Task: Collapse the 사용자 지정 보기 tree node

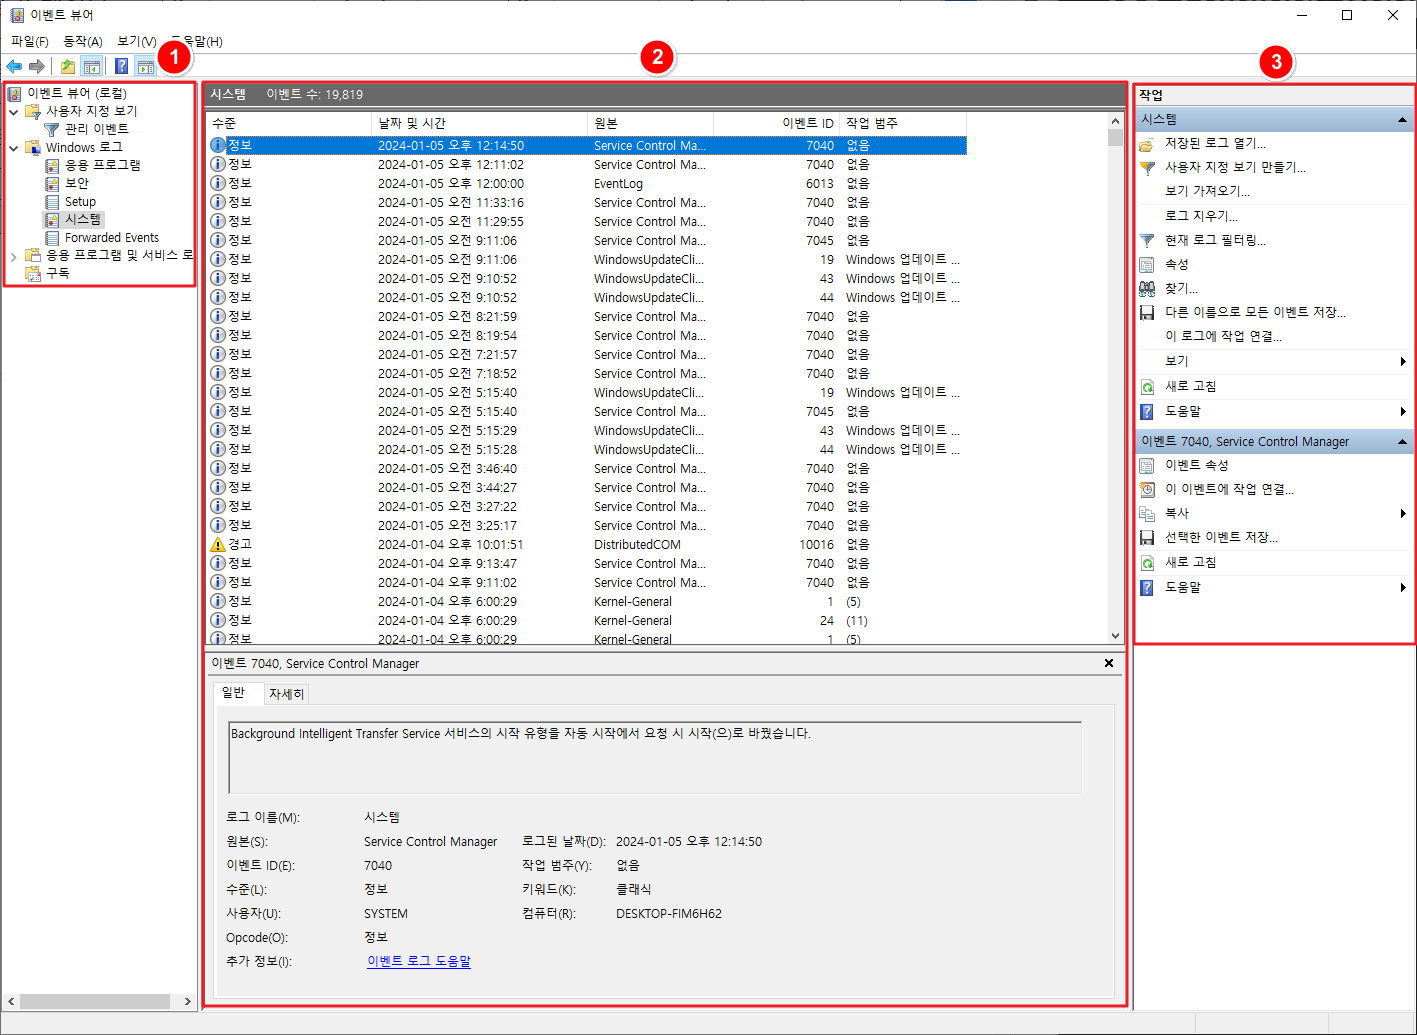Action: 14,111
